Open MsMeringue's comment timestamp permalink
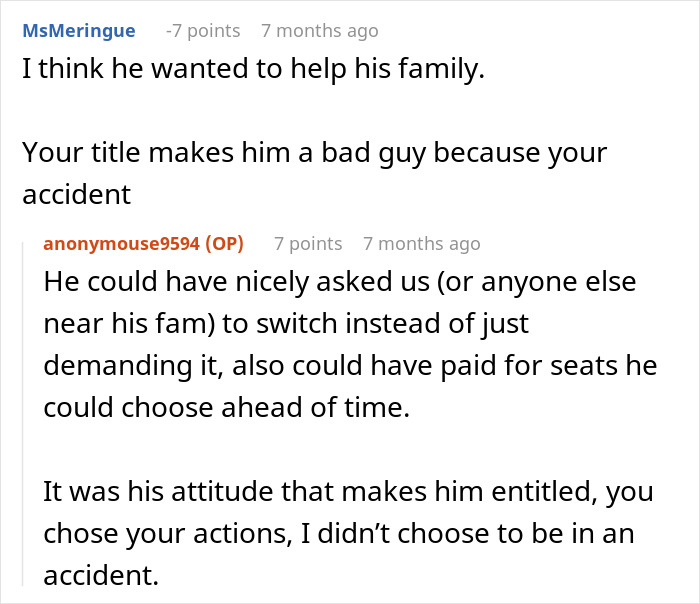 (319, 31)
